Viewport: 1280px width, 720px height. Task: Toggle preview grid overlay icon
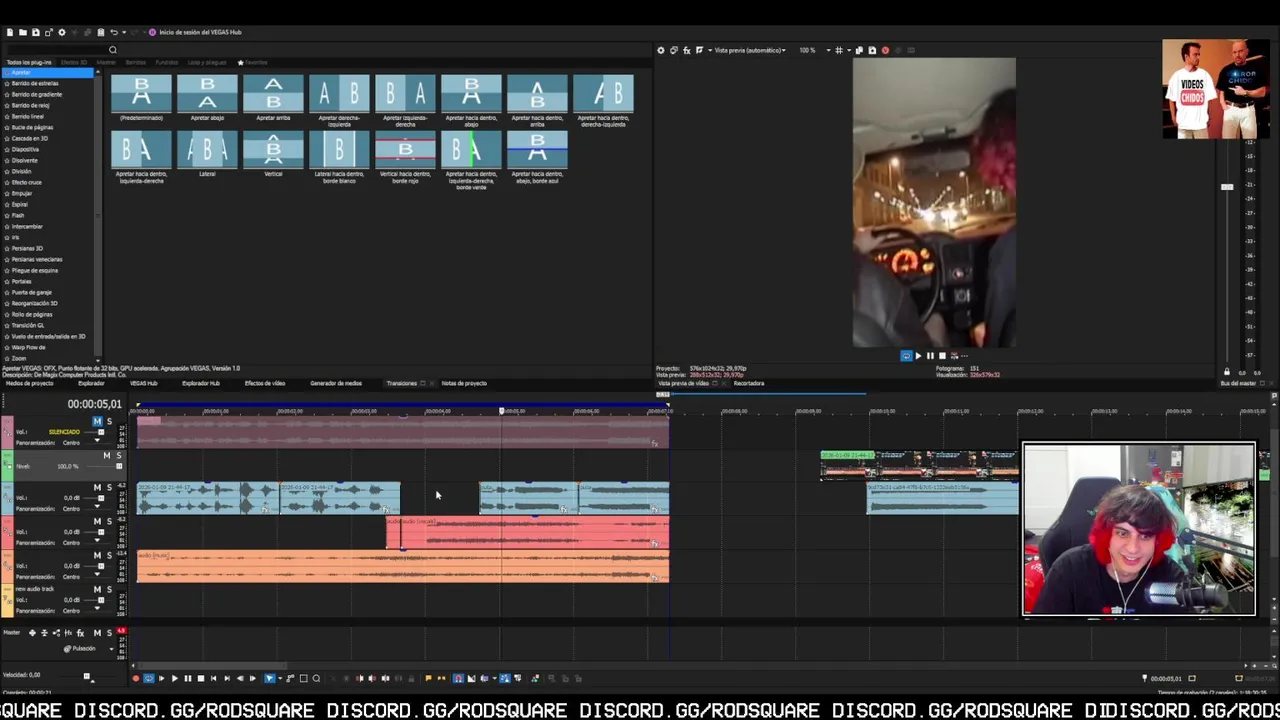coord(839,50)
